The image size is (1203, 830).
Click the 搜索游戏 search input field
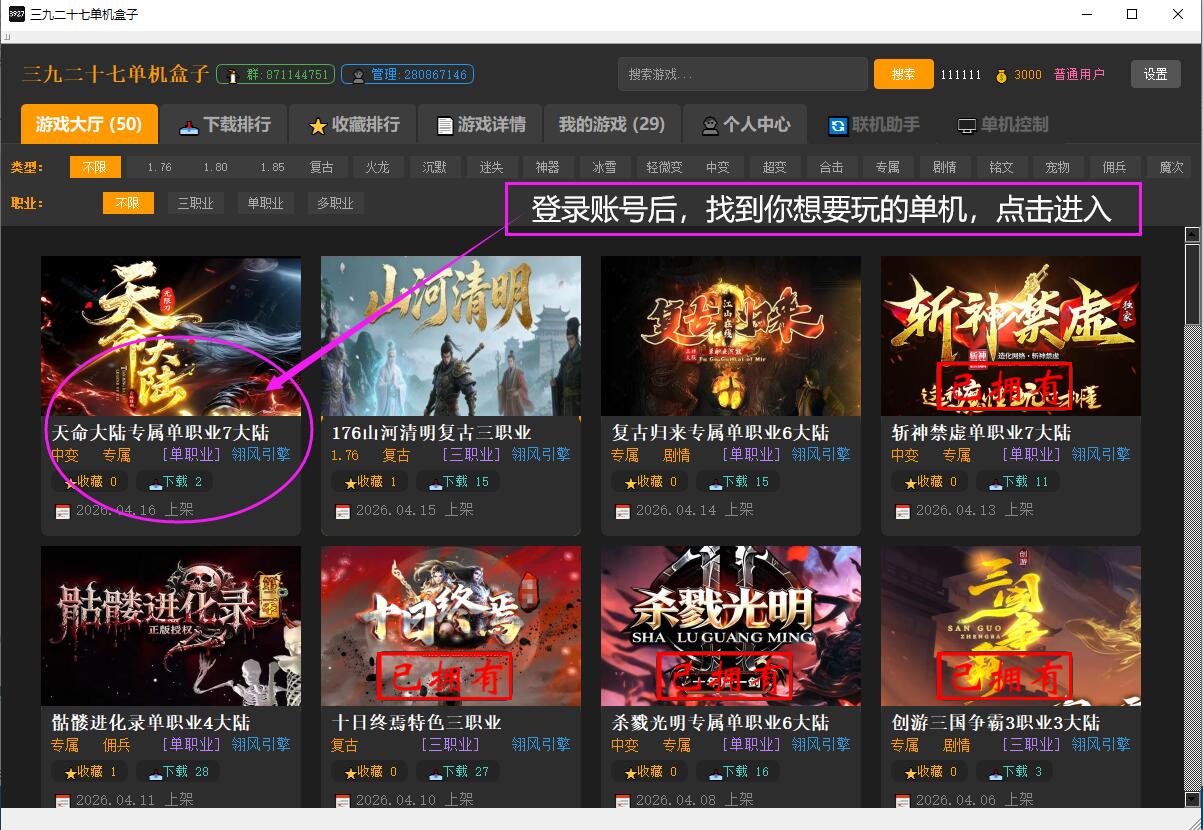pyautogui.click(x=741, y=75)
